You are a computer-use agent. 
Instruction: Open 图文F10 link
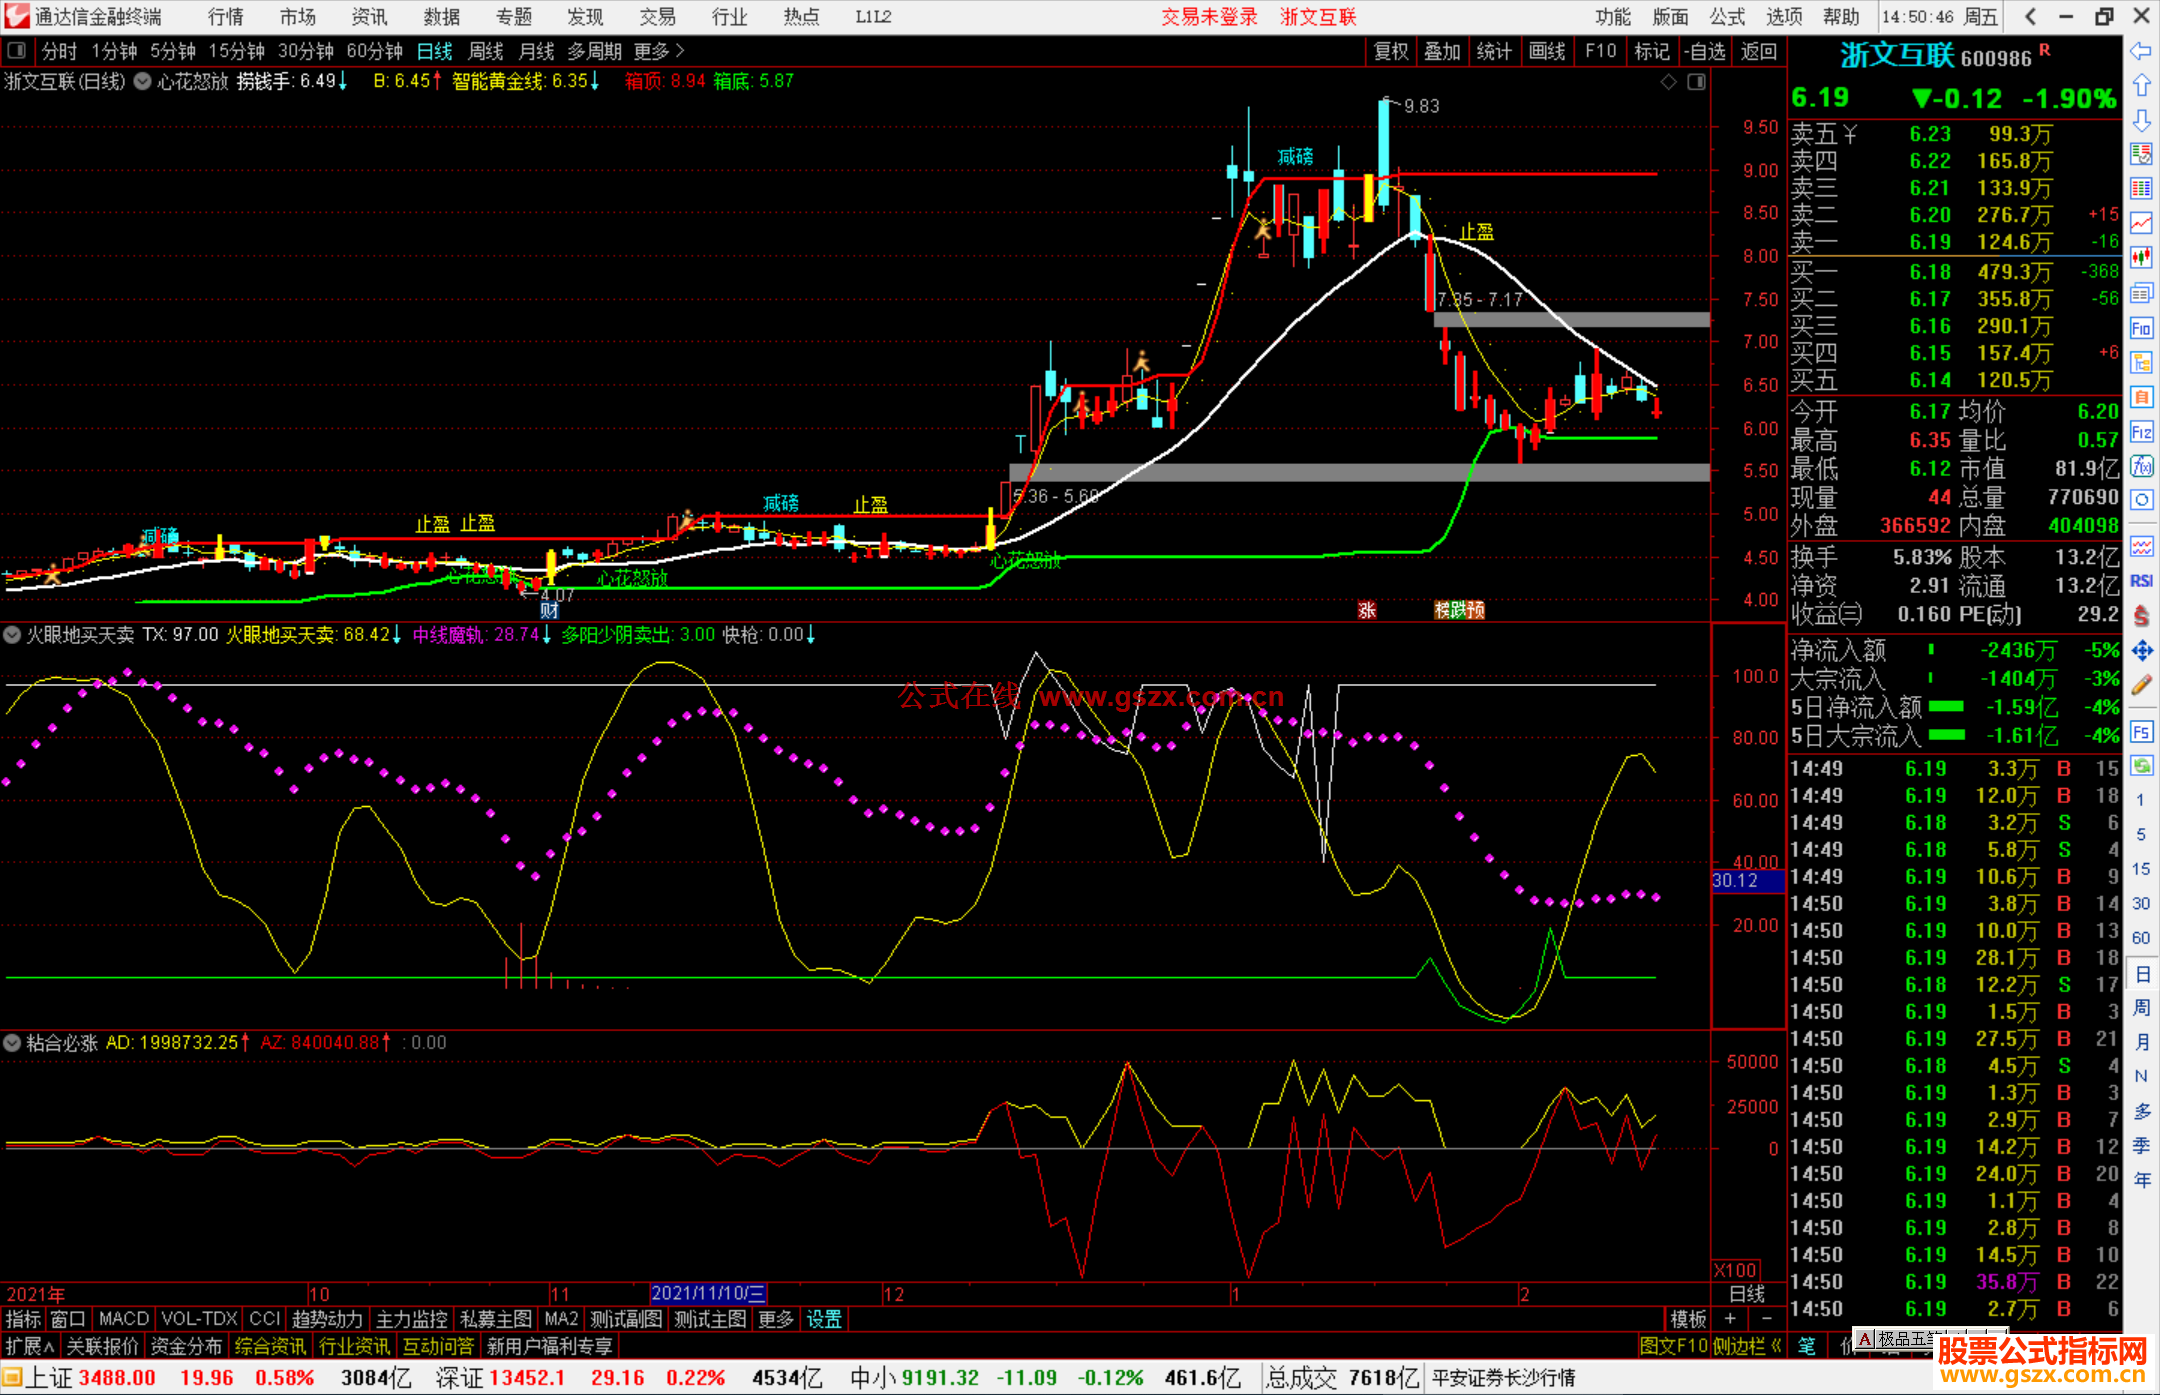coord(1673,1347)
